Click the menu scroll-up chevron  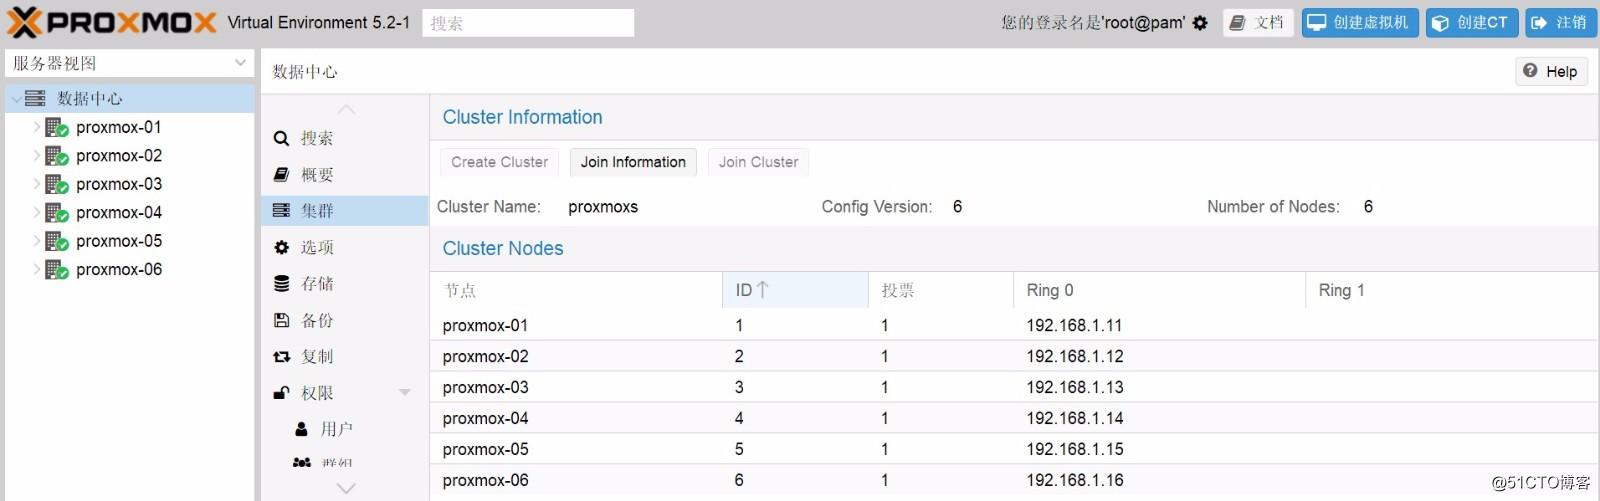click(346, 109)
